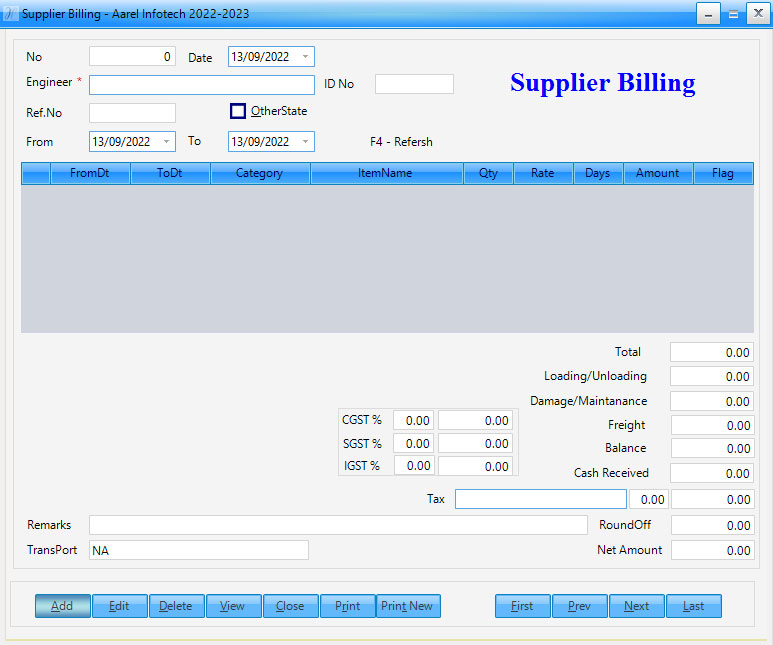773x645 pixels.
Task: Click the Tax percentage field
Action: click(649, 500)
